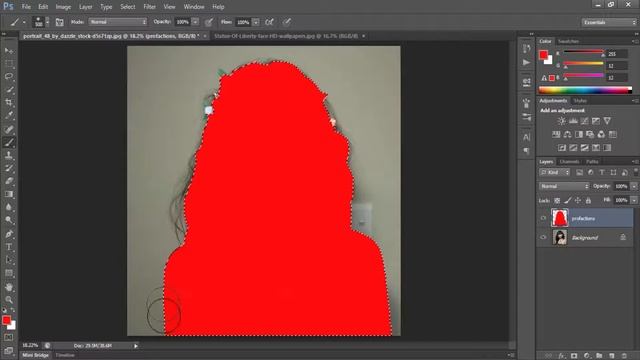
Task: Click the red R slider in Color panel
Action: click(583, 52)
